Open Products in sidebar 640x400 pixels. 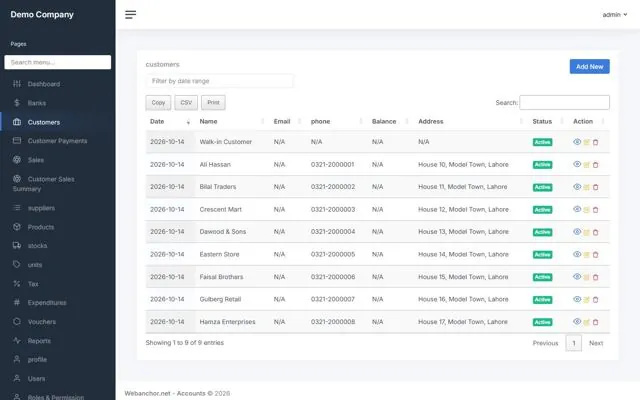(x=58, y=227)
